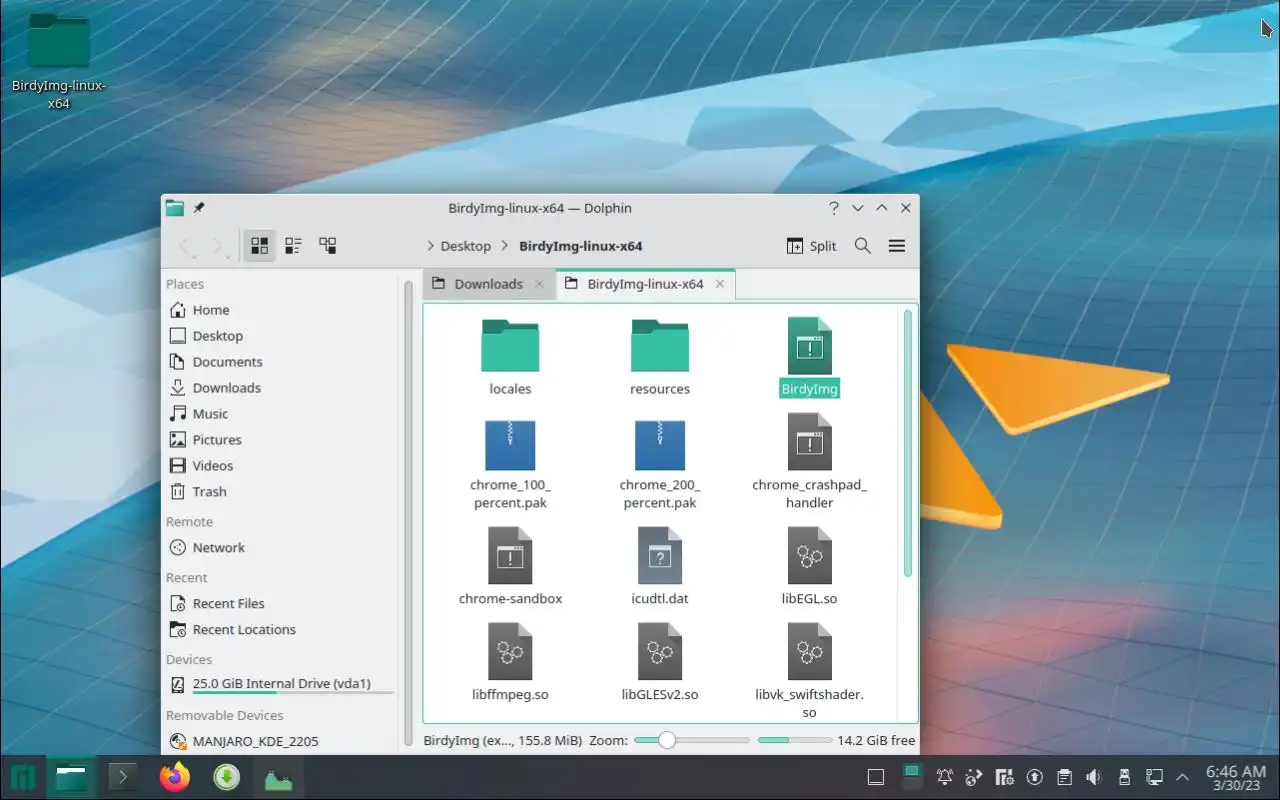Select libGLESv2.so file
The width and height of the screenshot is (1280, 800).
(660, 662)
